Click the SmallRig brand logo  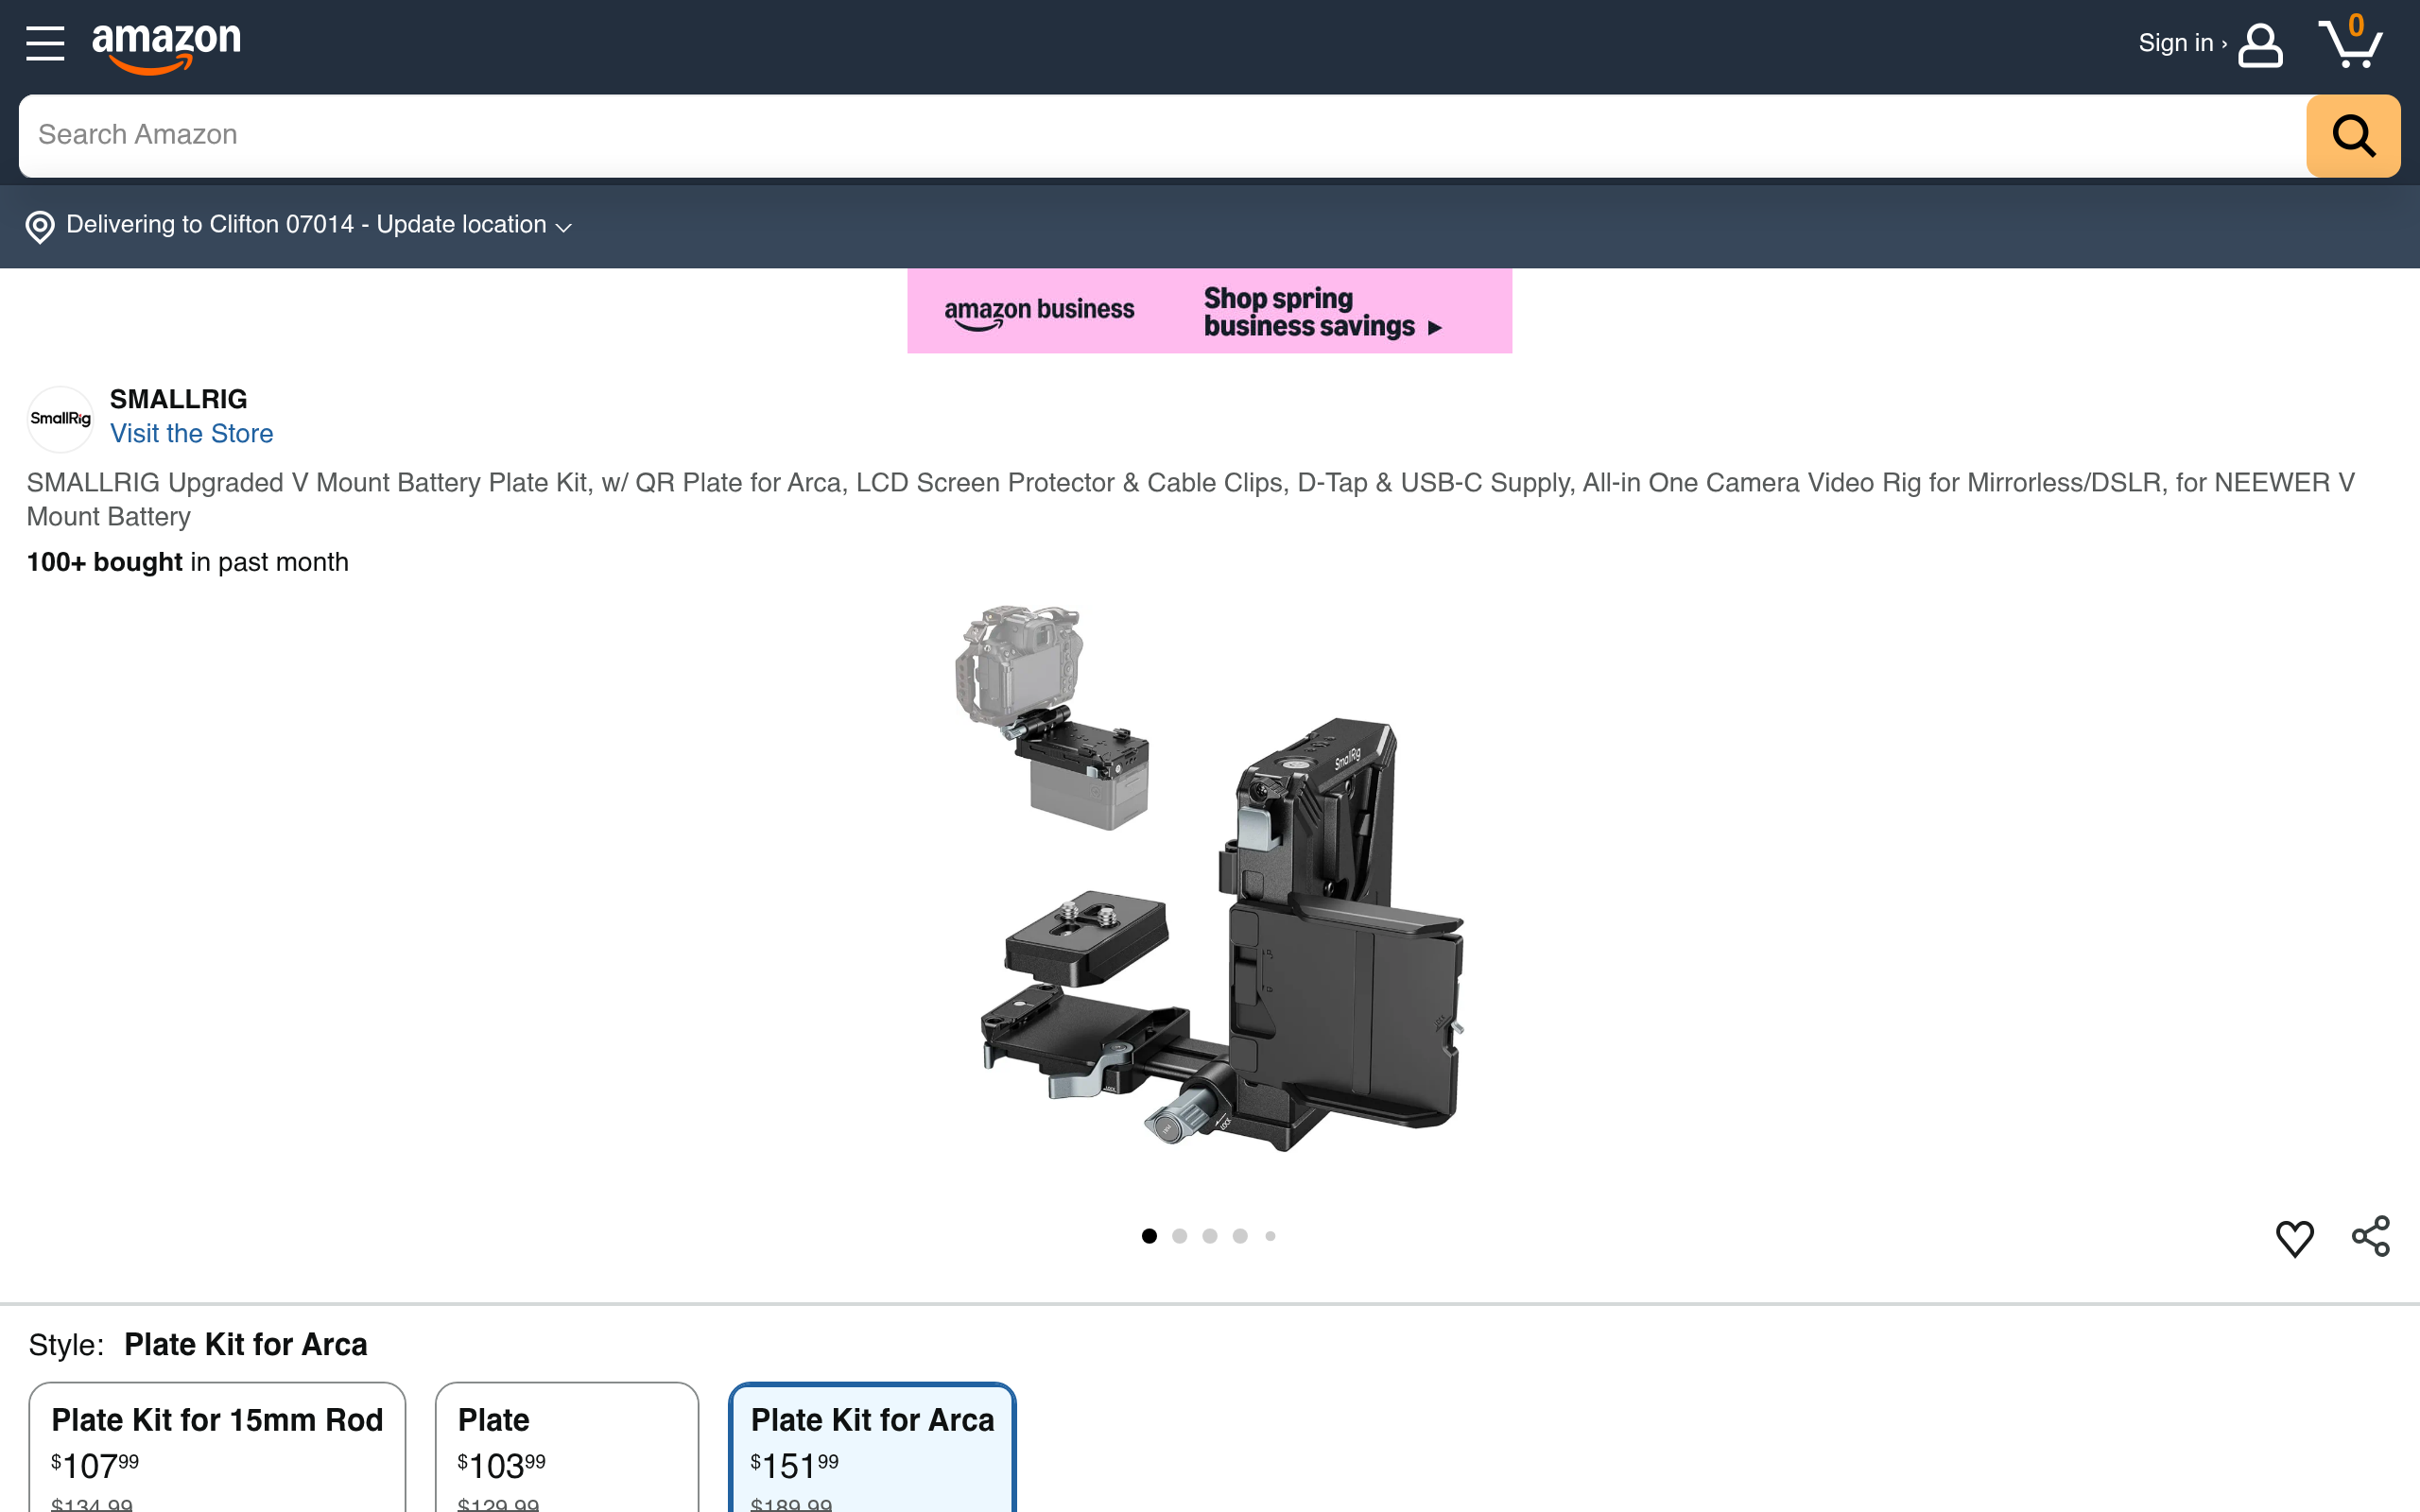[60, 419]
